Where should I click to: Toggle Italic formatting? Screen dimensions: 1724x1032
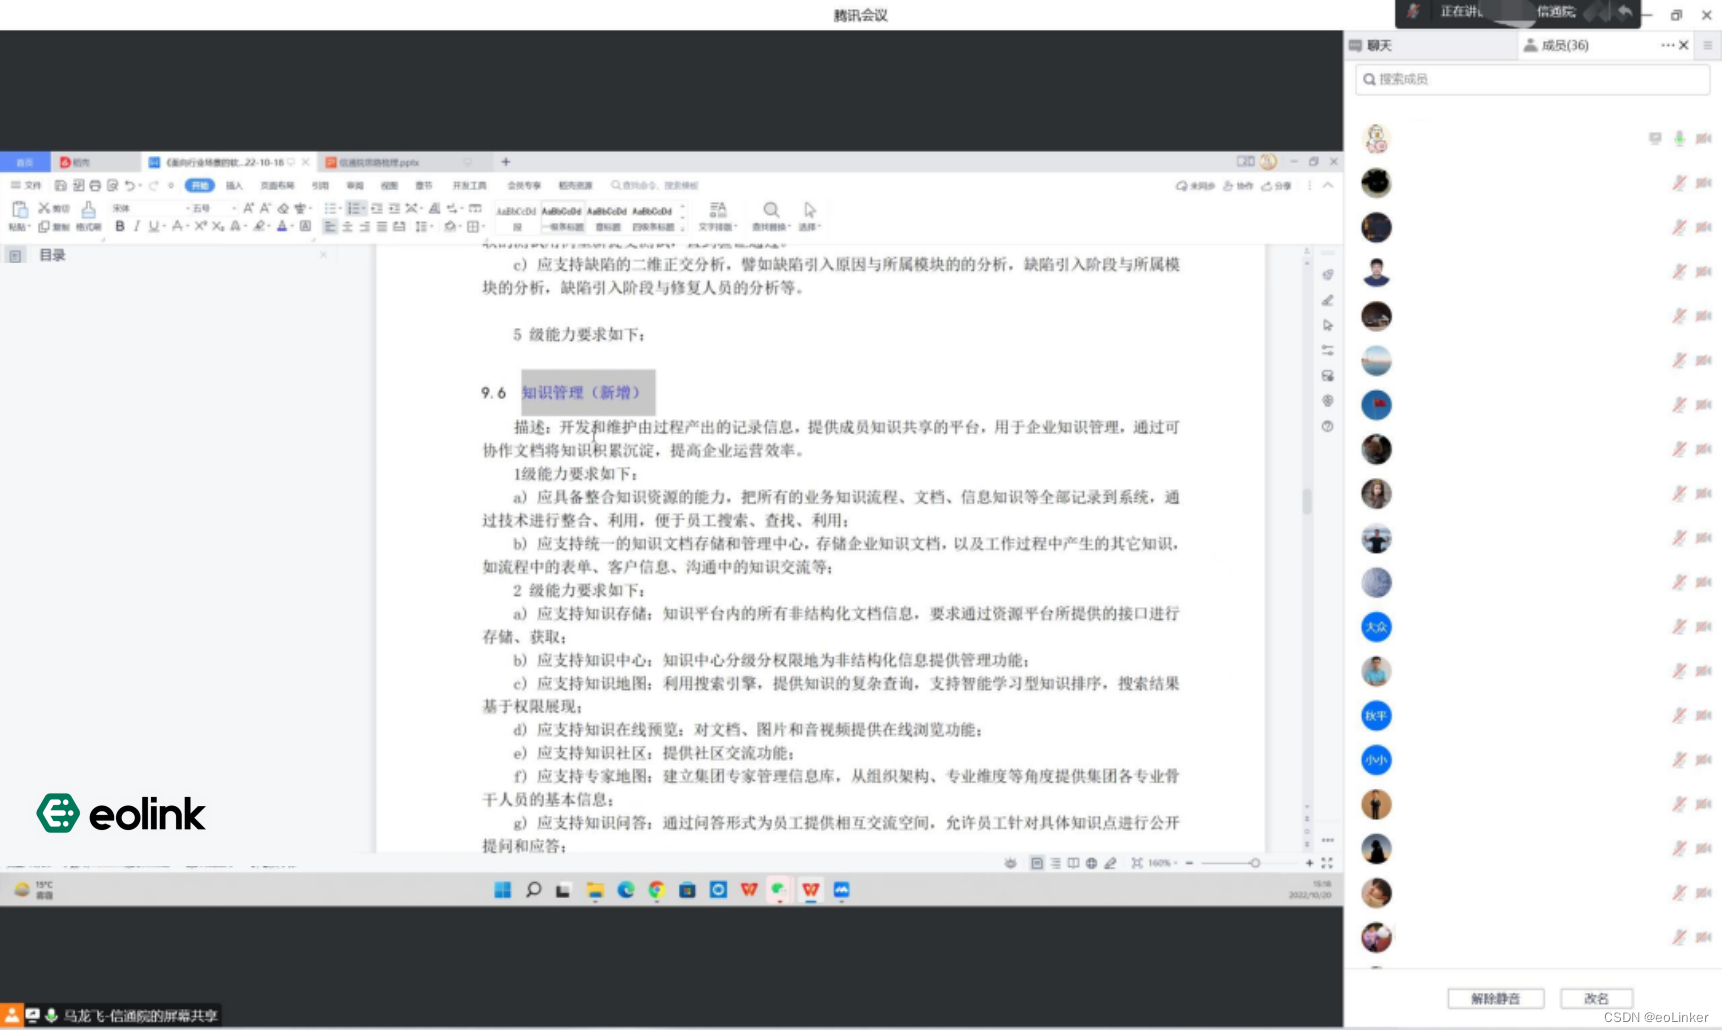click(137, 227)
